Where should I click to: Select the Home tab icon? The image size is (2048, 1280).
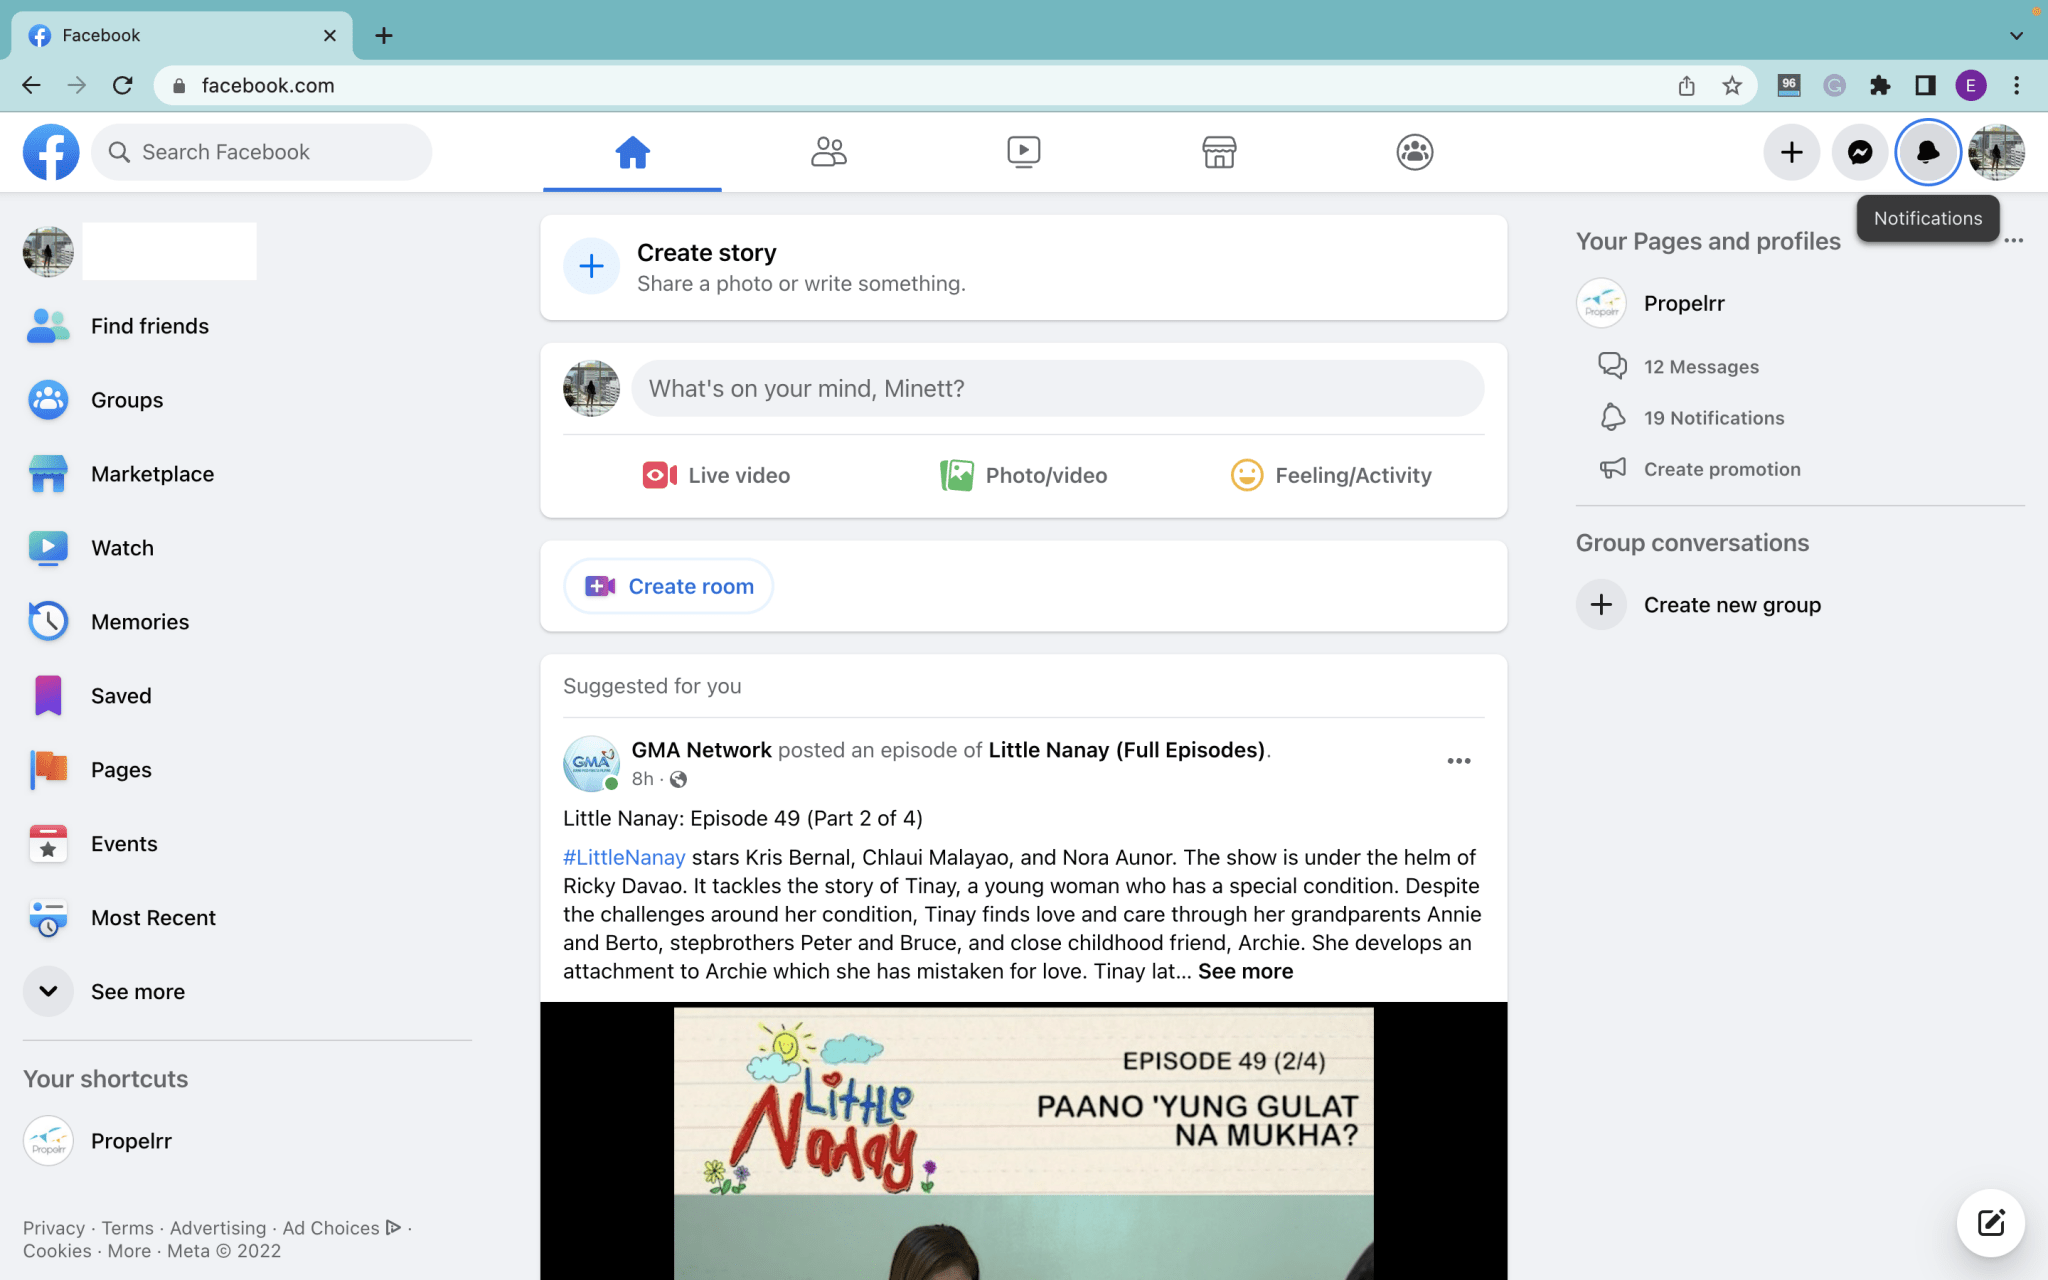coord(631,152)
